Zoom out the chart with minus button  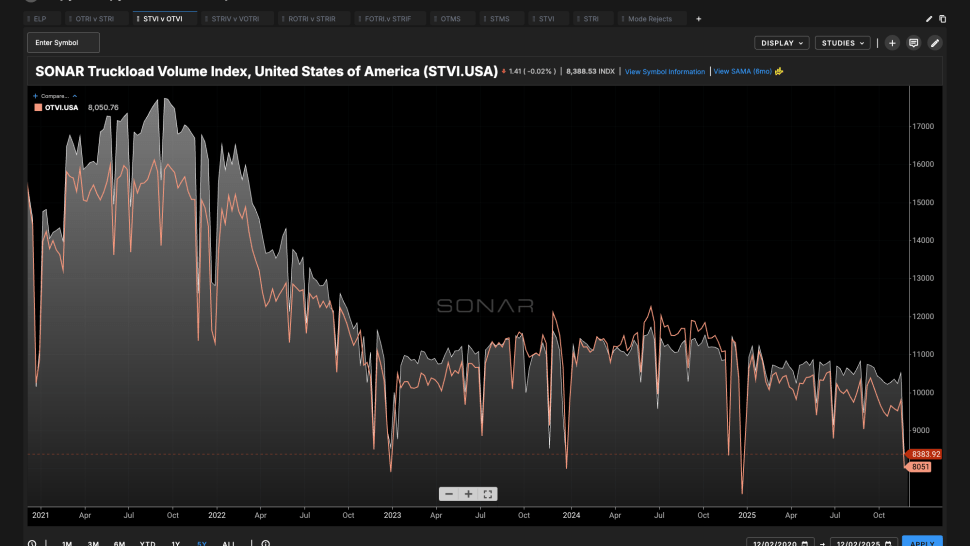pyautogui.click(x=449, y=494)
